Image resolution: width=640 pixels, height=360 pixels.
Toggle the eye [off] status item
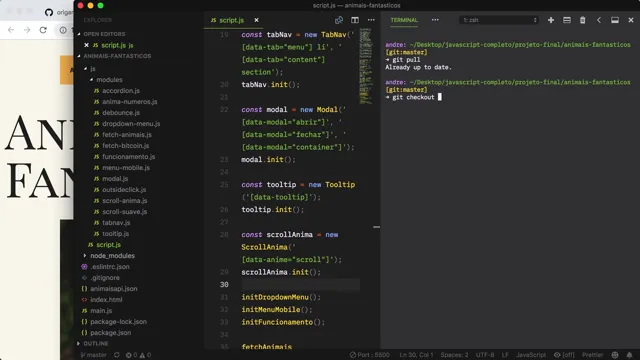tap(564, 355)
